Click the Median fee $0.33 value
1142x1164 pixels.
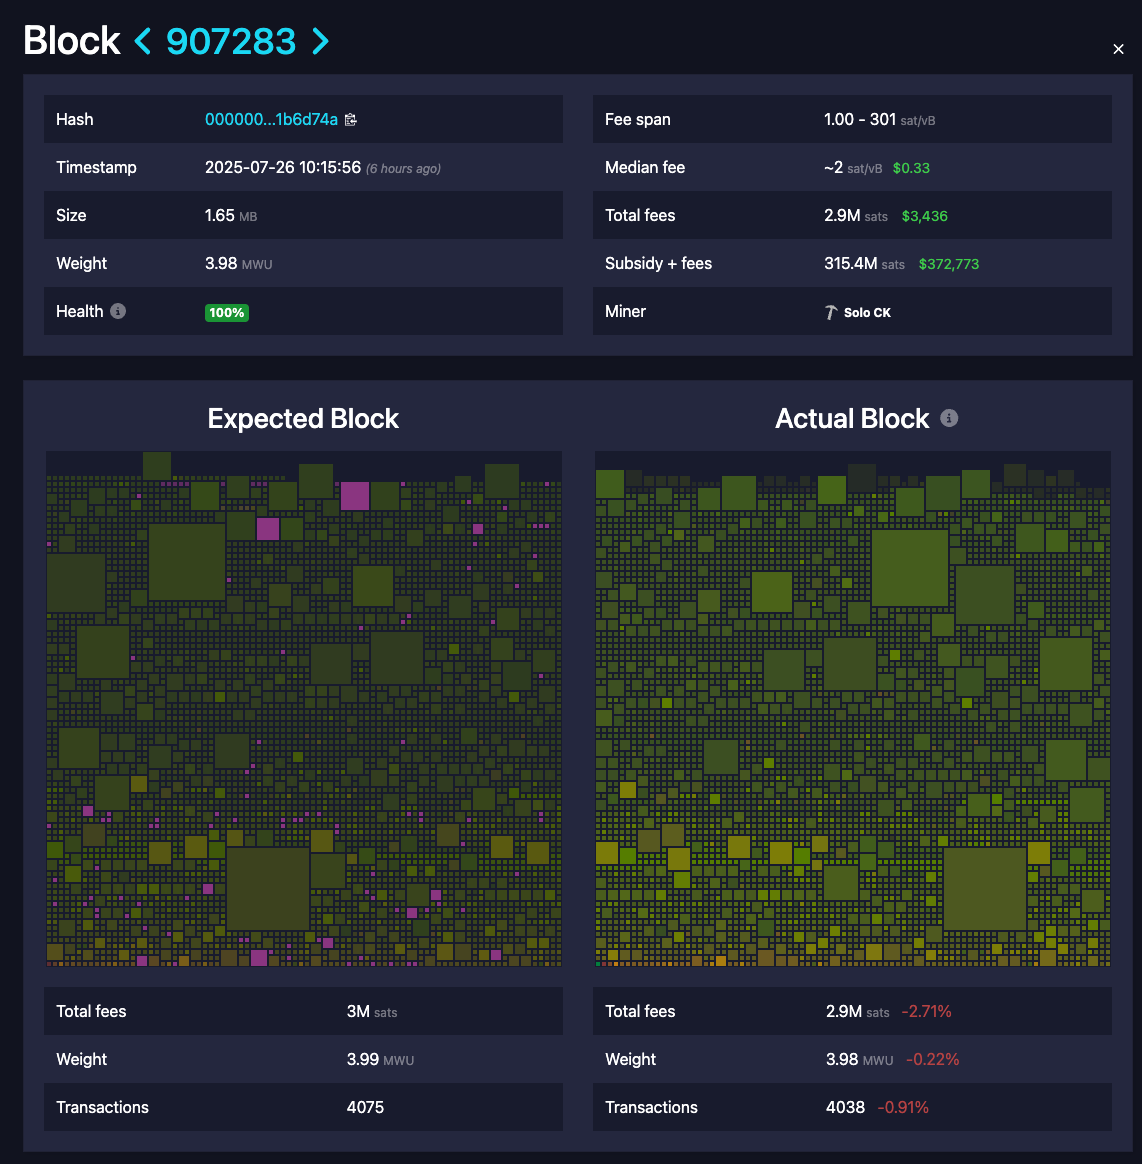click(911, 168)
